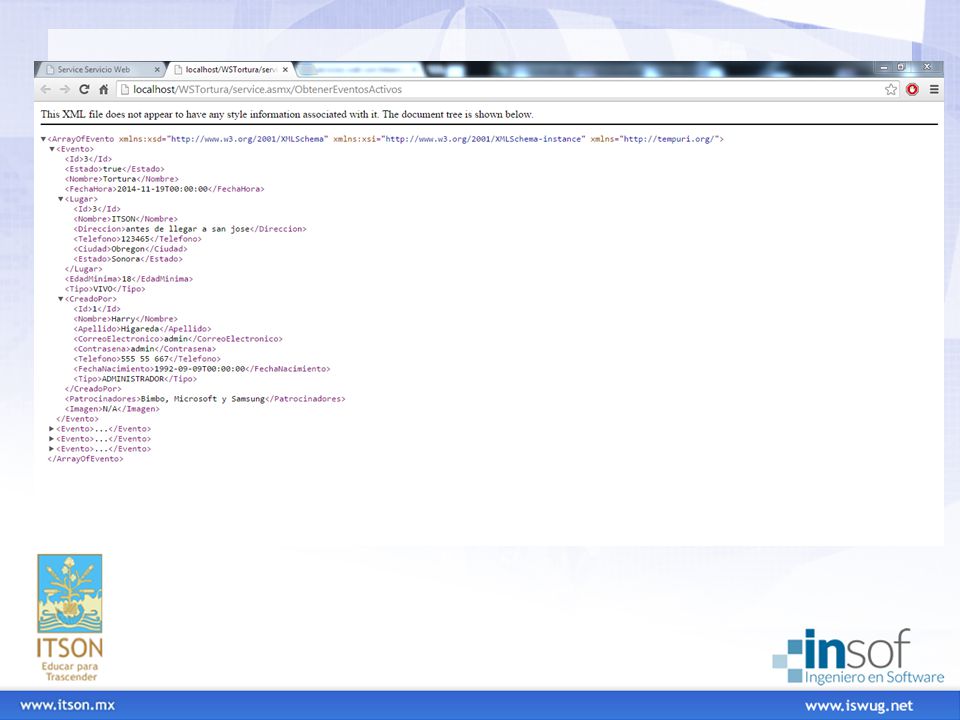The width and height of the screenshot is (960, 720).
Task: Click the FechaHora 2014-11-19 line
Action: [165, 189]
